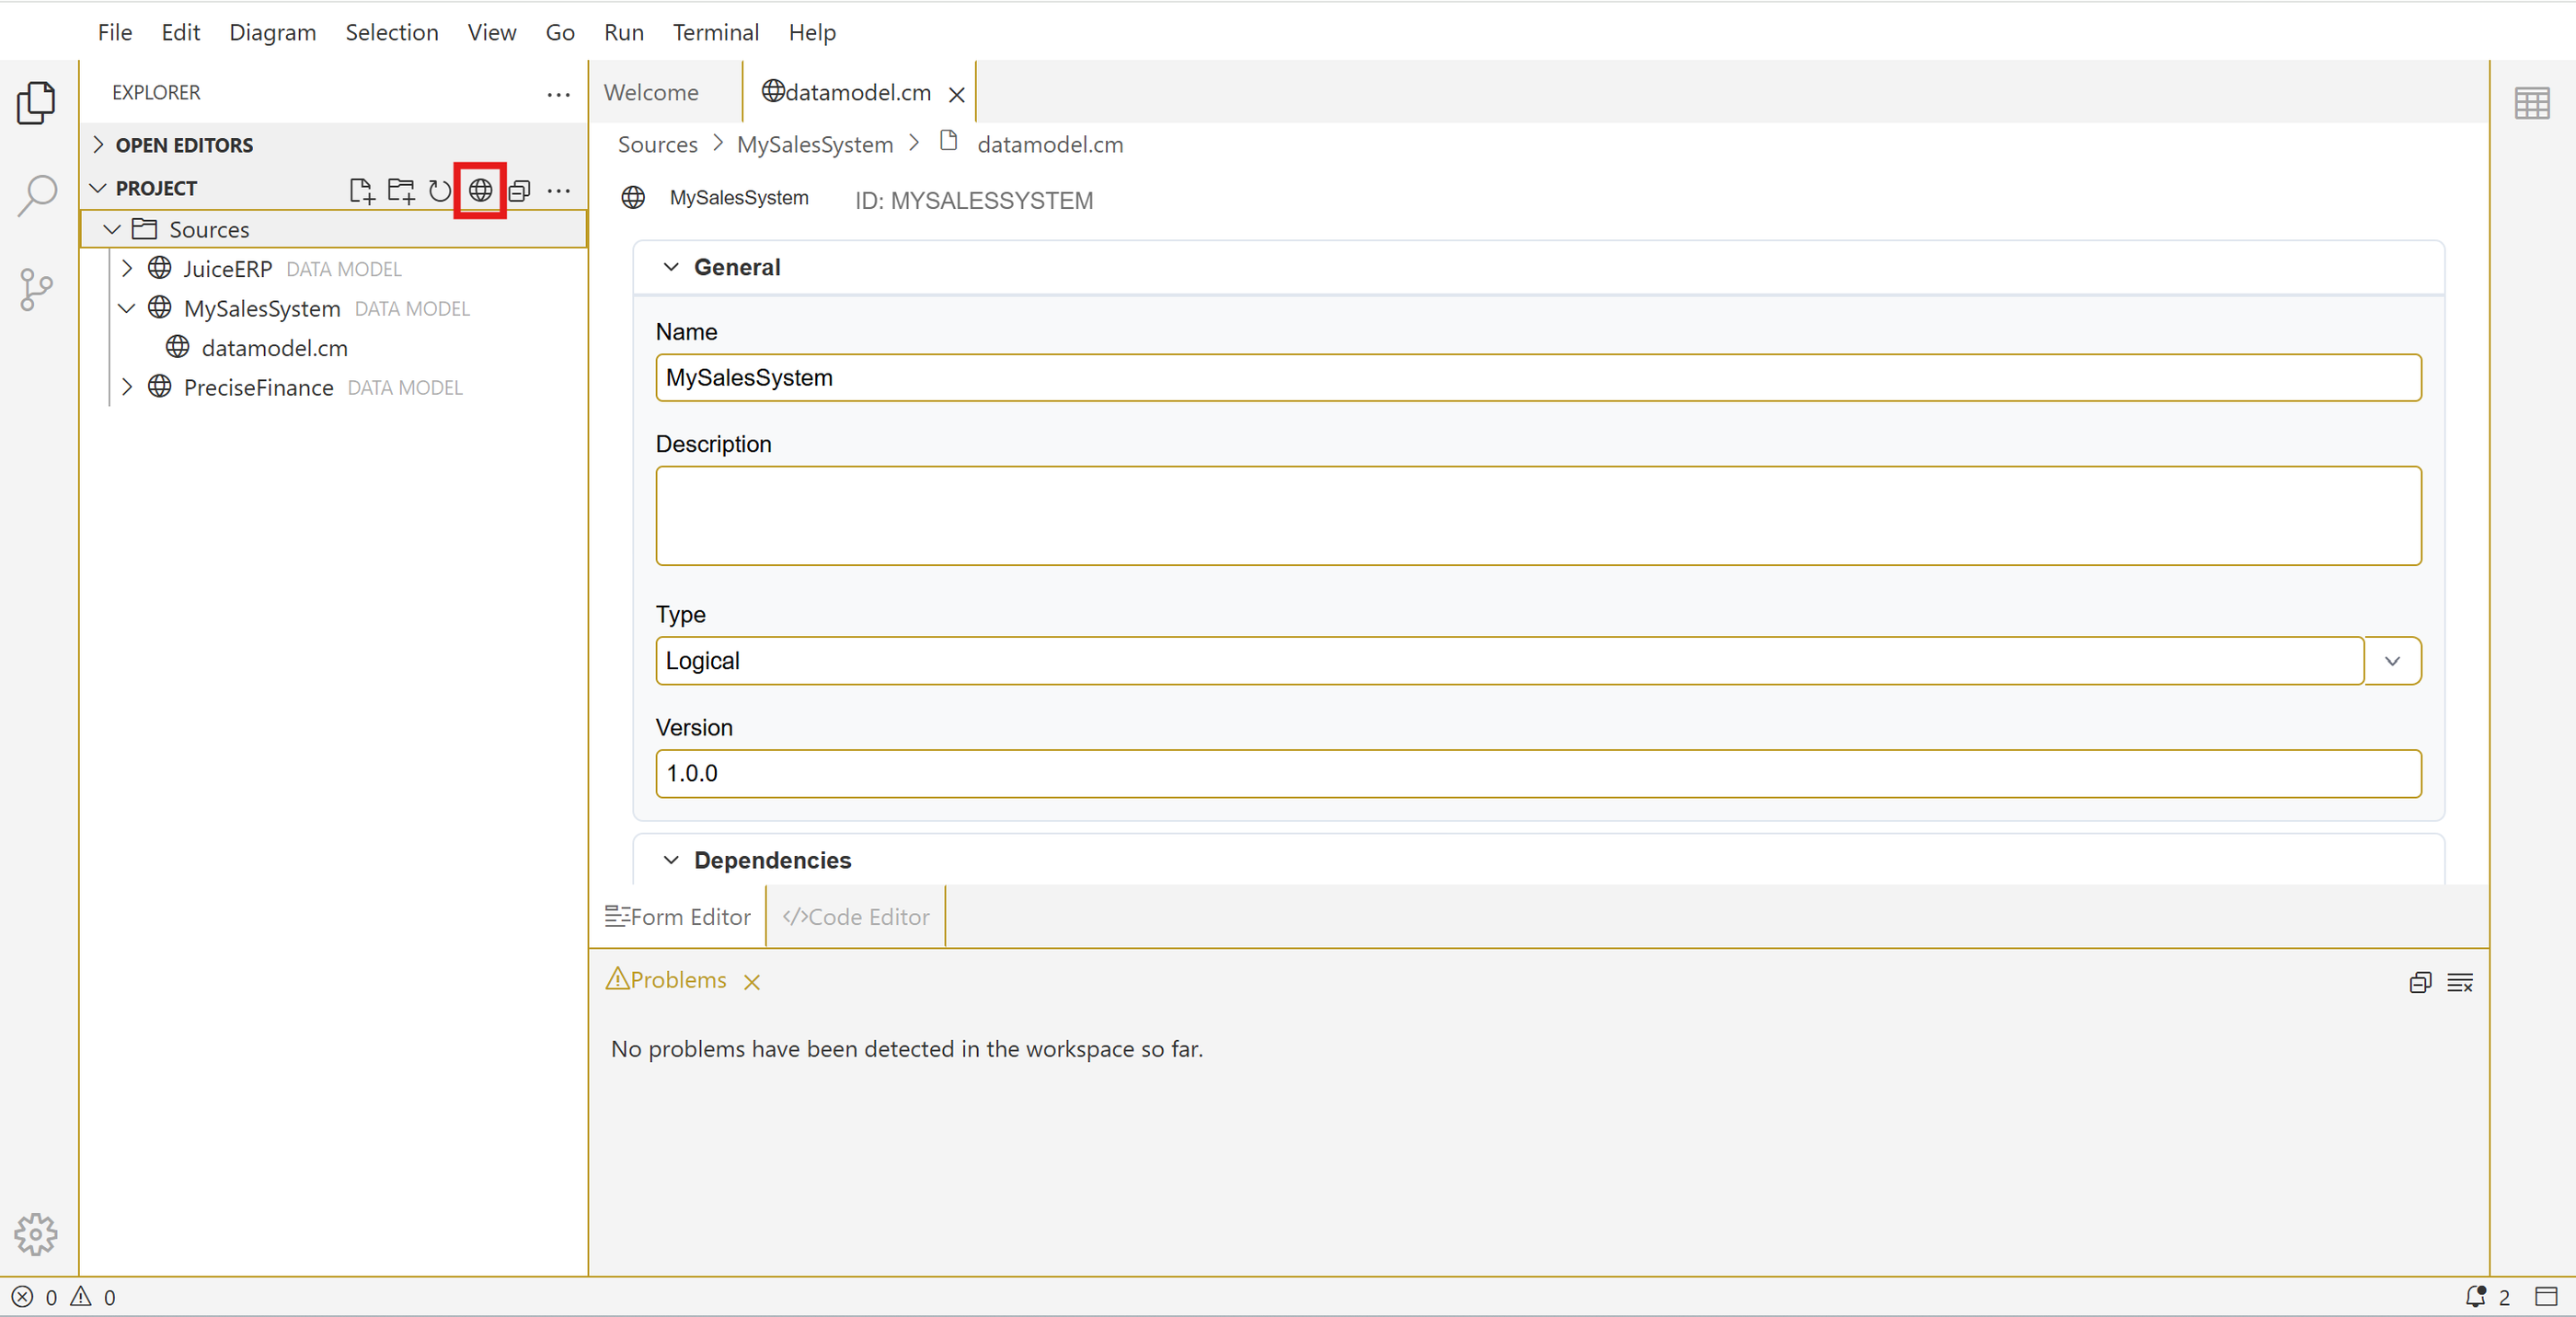Screen dimensions: 2576x1317
Task: Select datamodel.cm in the project tree
Action: 274,348
